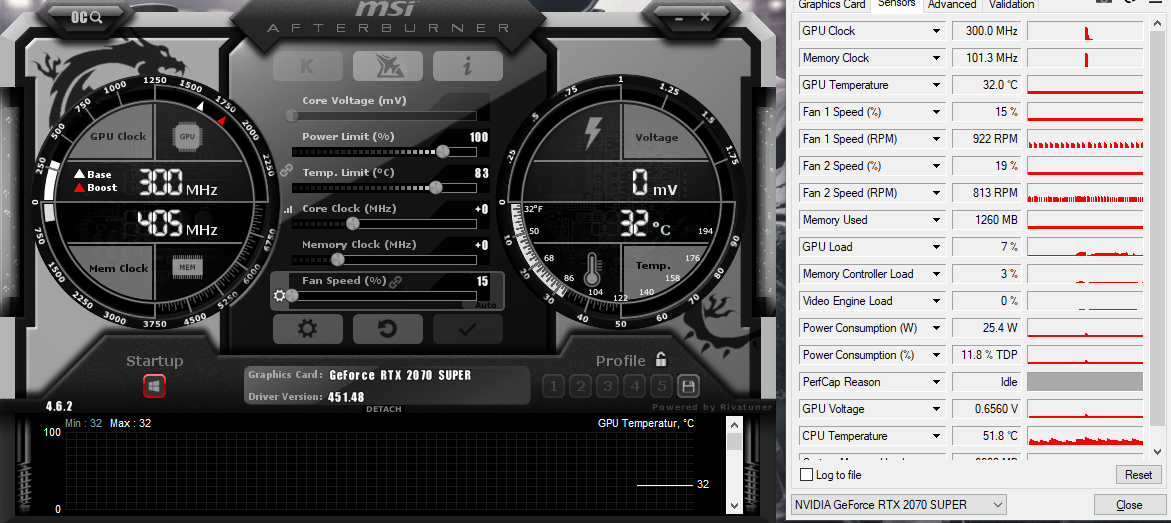The width and height of the screenshot is (1171, 523).
Task: Switch to GPU-Z Sensors tab
Action: pyautogui.click(x=896, y=4)
